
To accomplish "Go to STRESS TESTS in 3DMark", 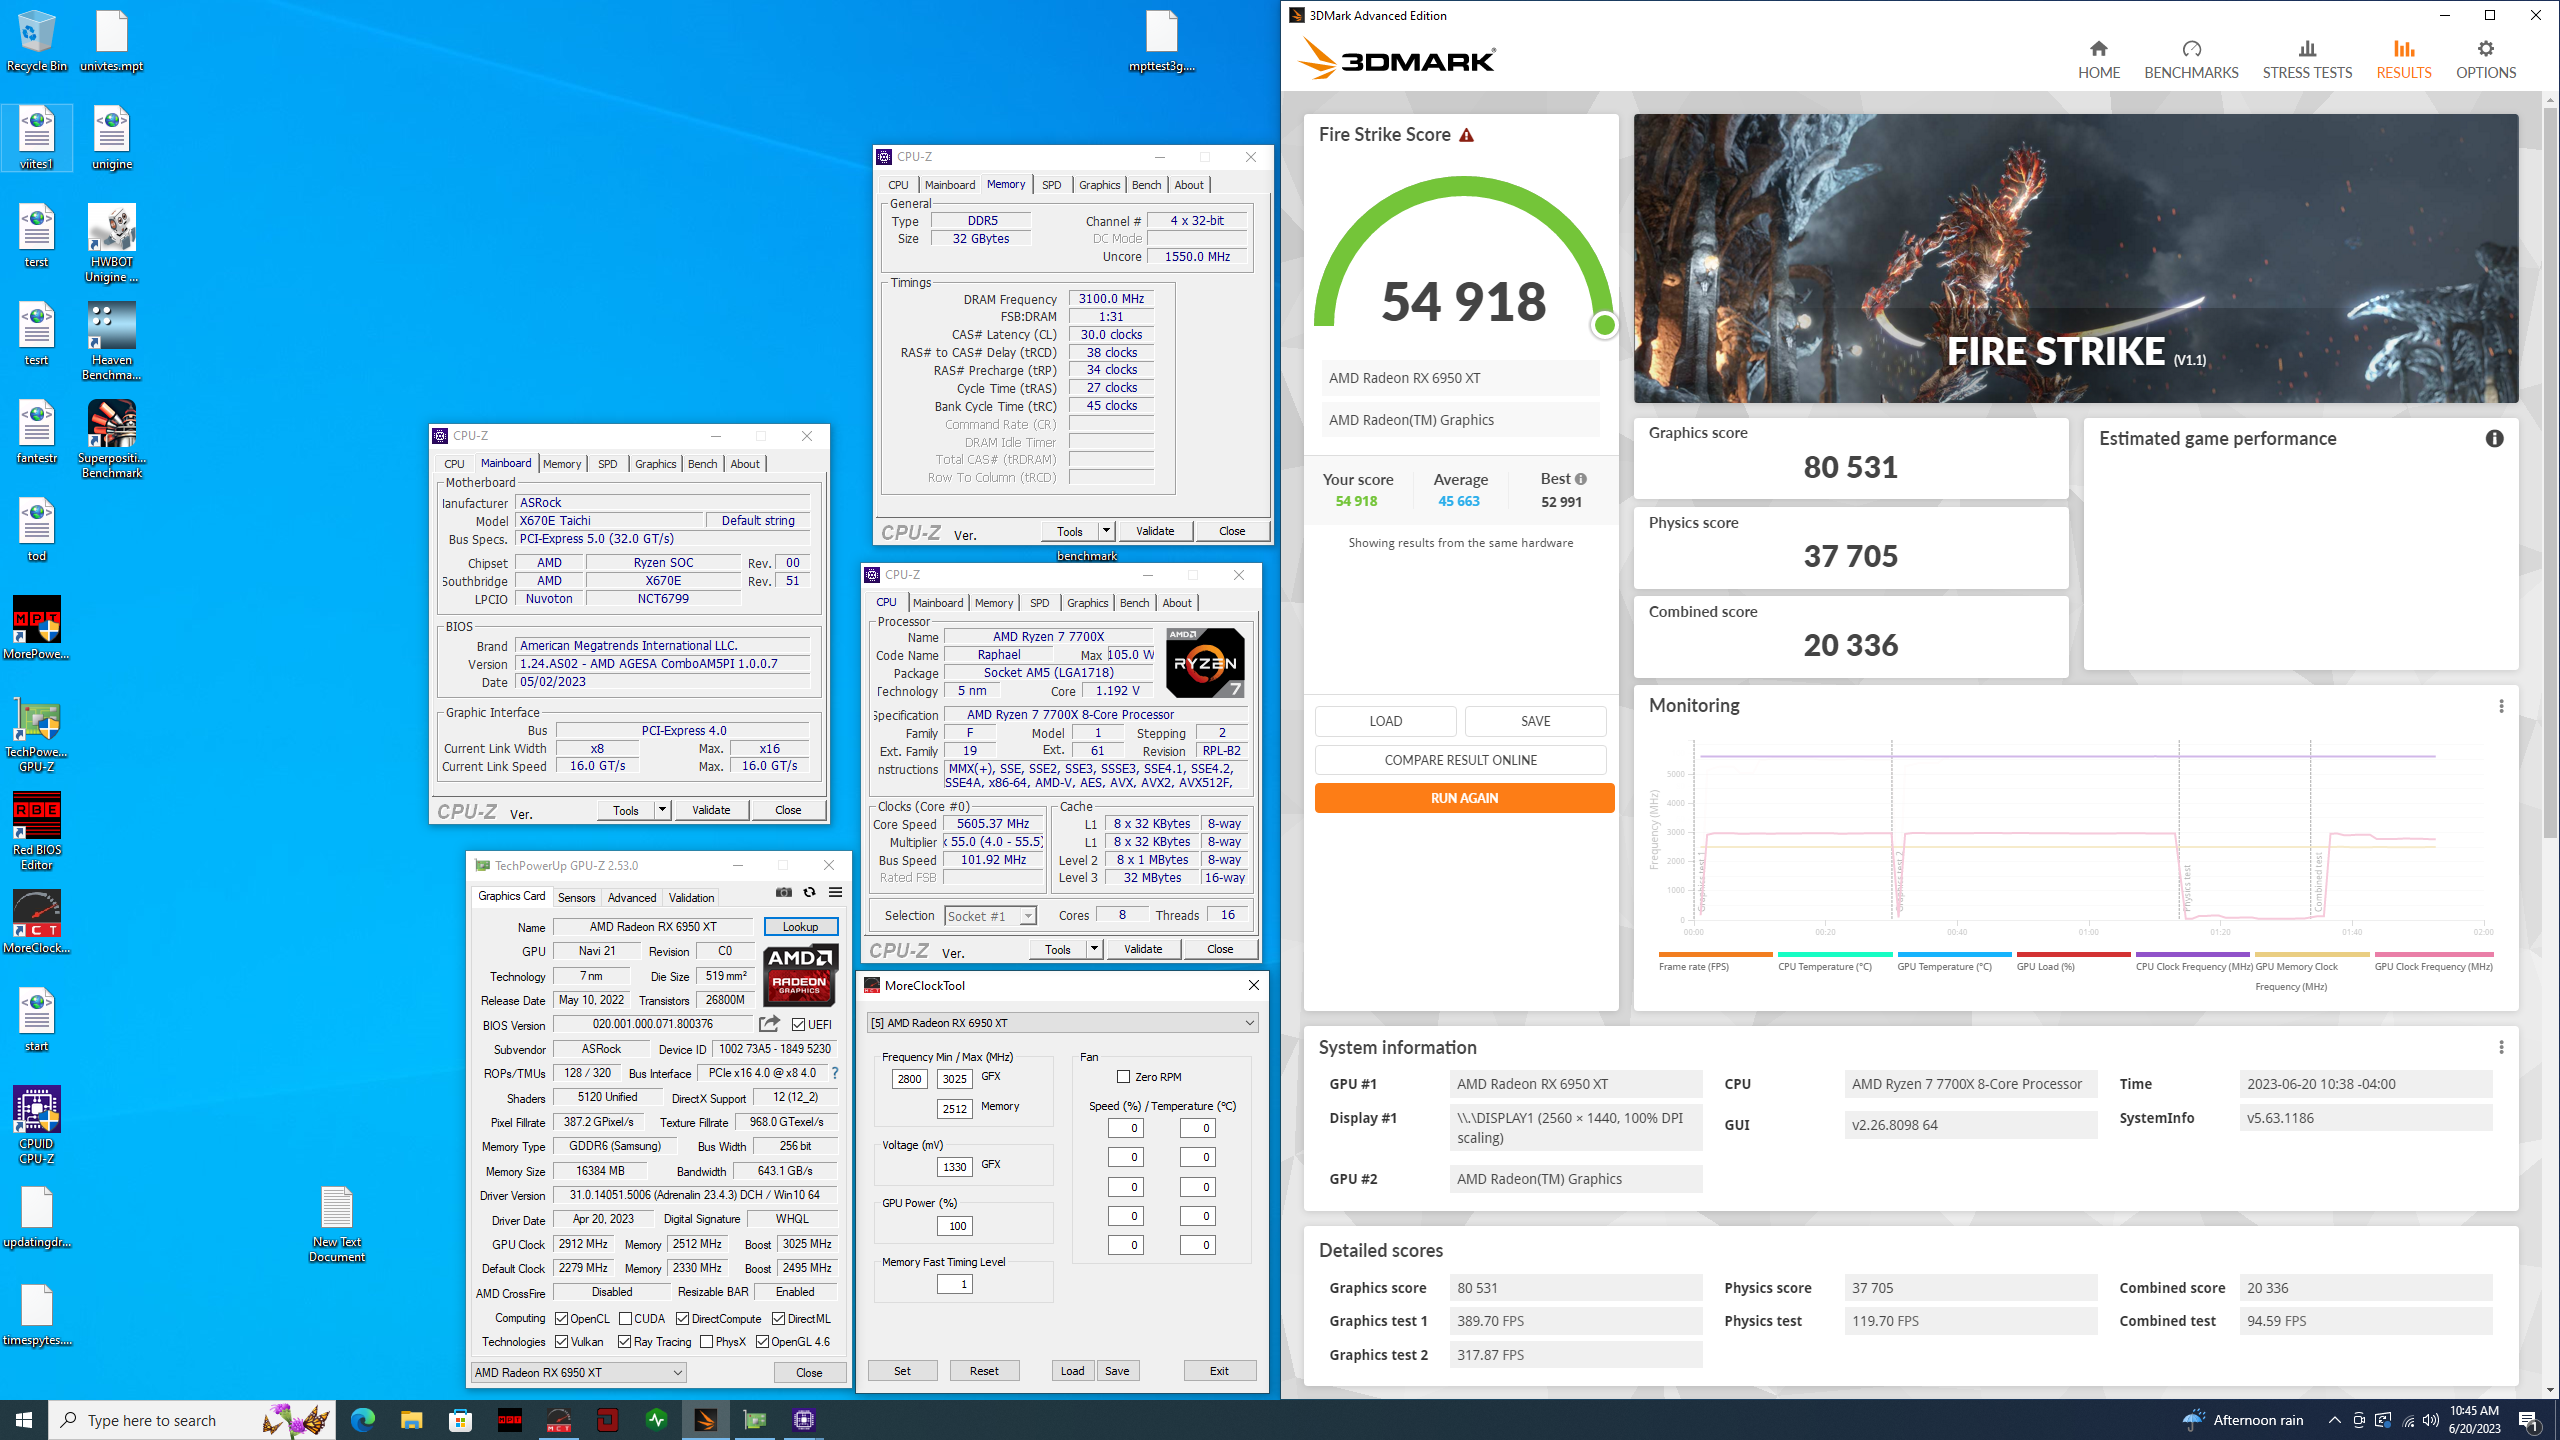I will click(x=2307, y=60).
